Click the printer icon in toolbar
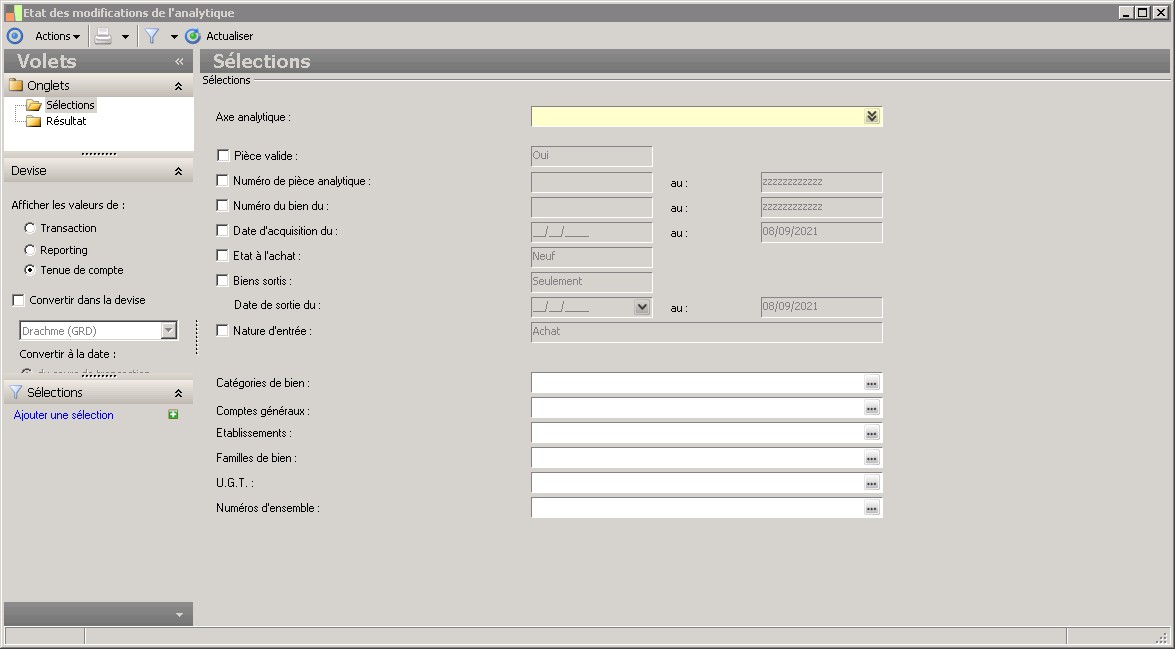This screenshot has width=1175, height=649. (x=103, y=36)
